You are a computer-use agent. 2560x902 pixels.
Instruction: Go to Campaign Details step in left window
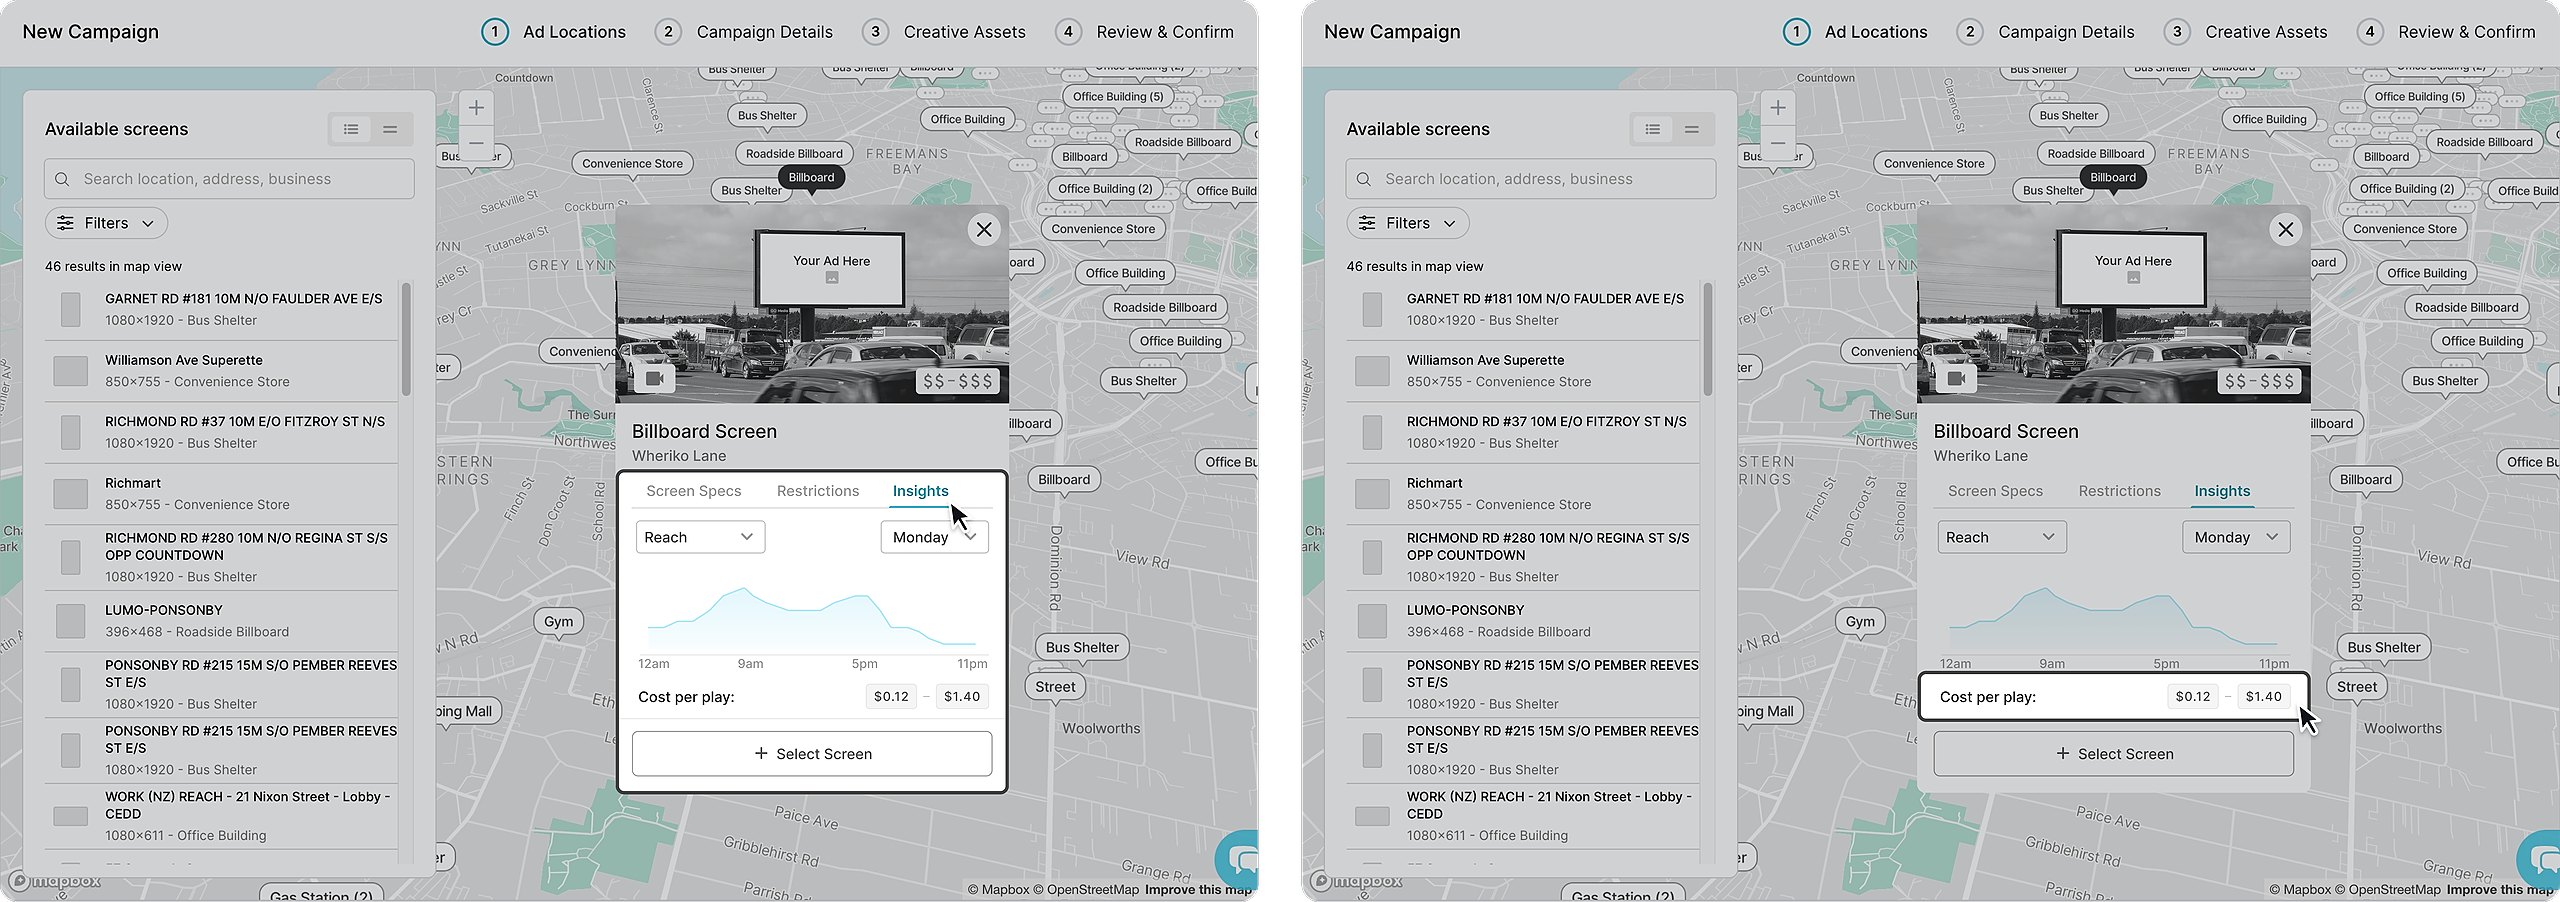744,32
